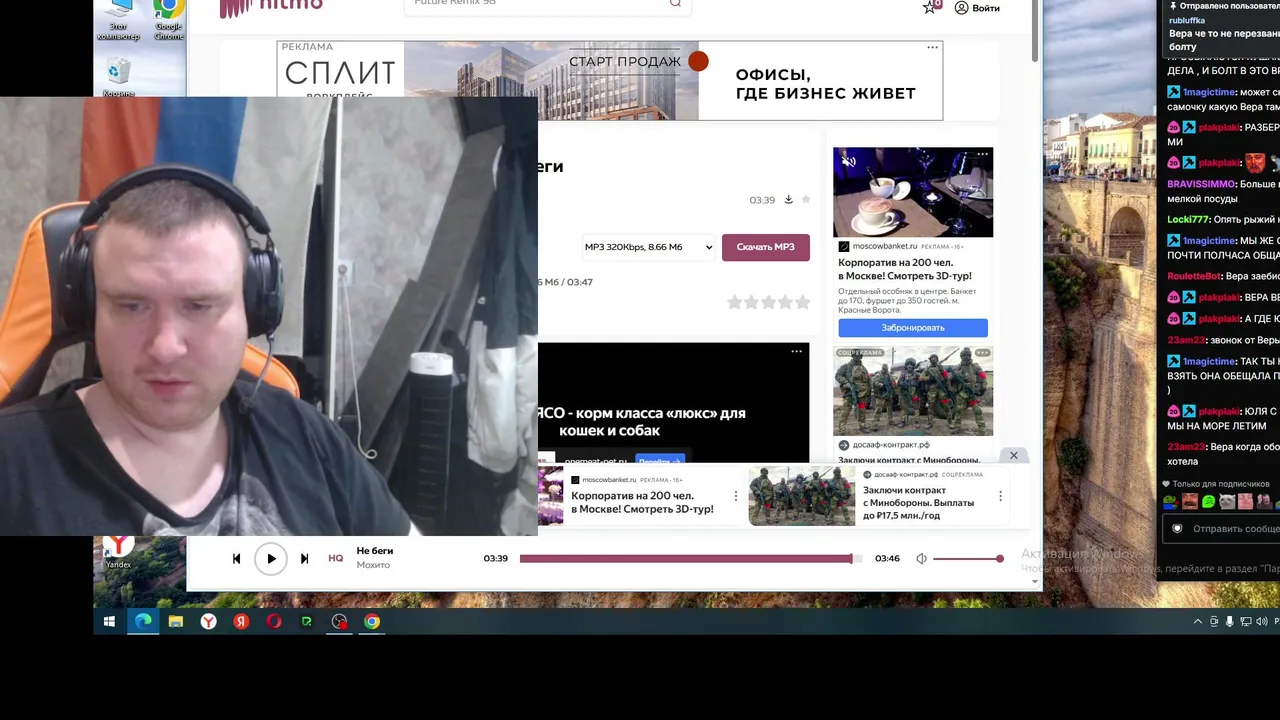Skip to previous track

pyautogui.click(x=236, y=559)
